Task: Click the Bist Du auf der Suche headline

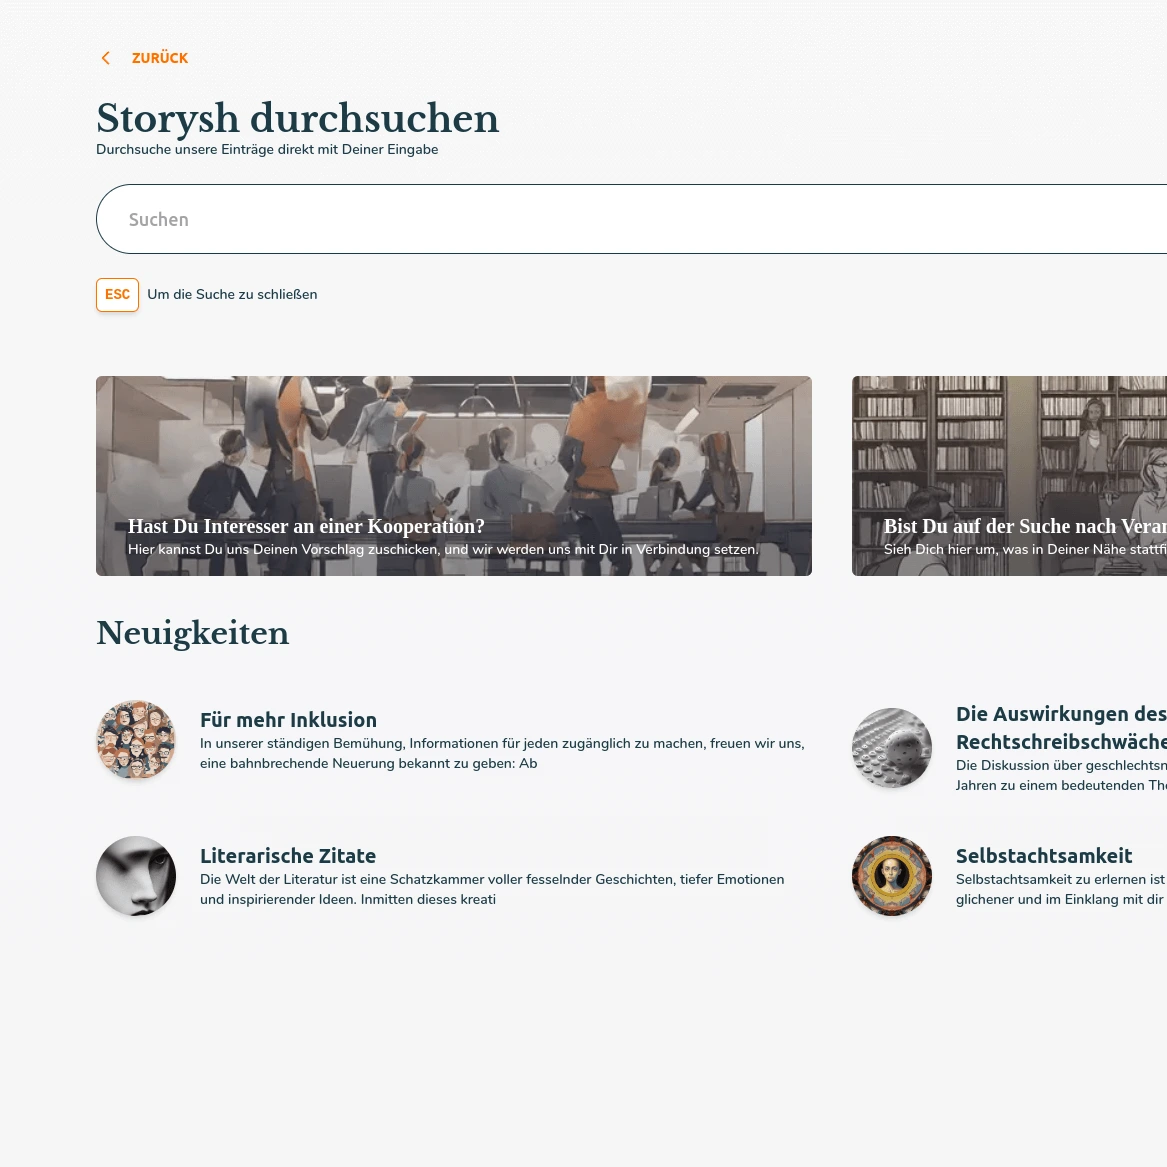Action: pyautogui.click(x=1025, y=526)
